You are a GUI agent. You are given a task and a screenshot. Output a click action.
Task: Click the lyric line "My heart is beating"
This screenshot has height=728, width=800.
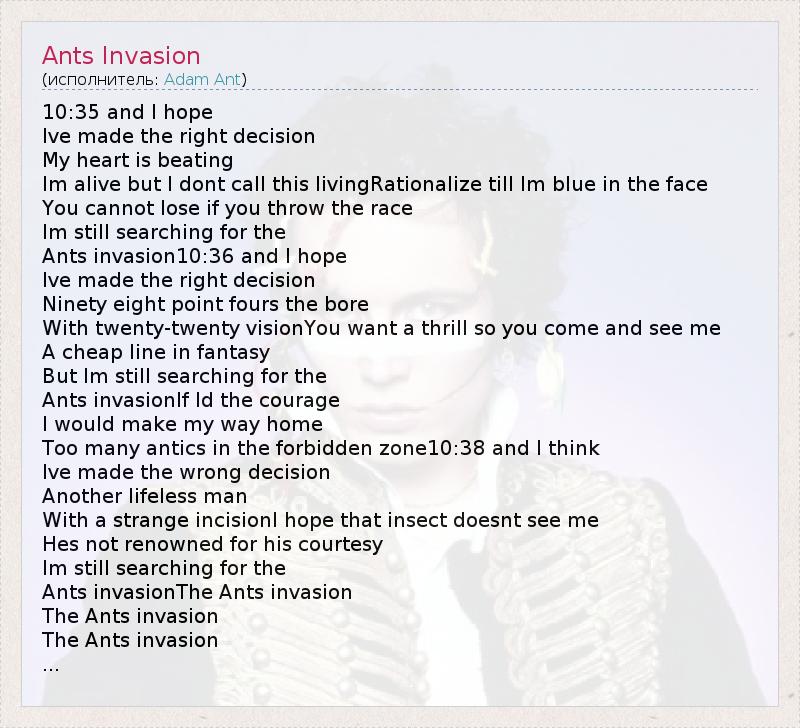[x=138, y=160]
